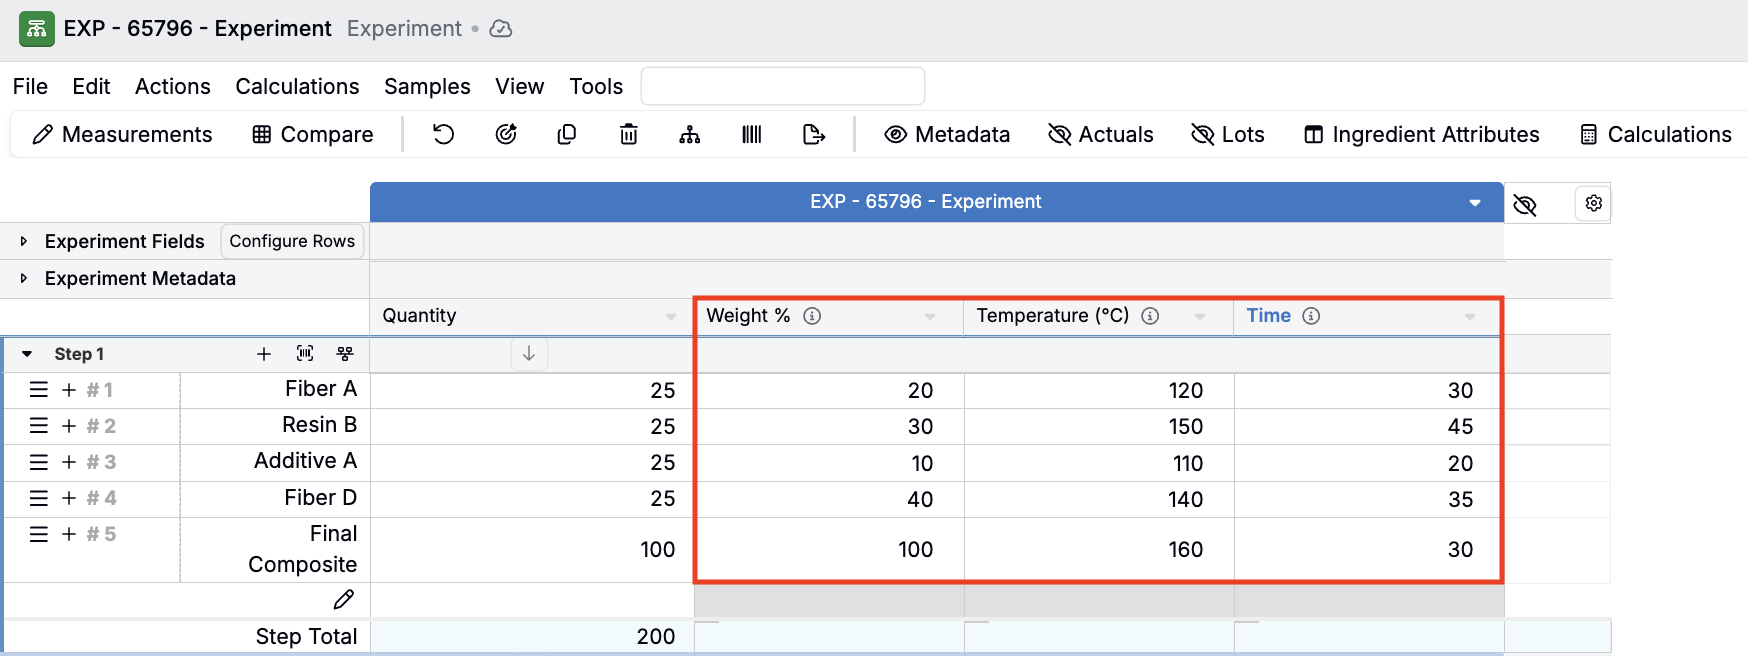Expand the Experiment Fields section
Screen dimensions: 1748x656
(x=24, y=241)
